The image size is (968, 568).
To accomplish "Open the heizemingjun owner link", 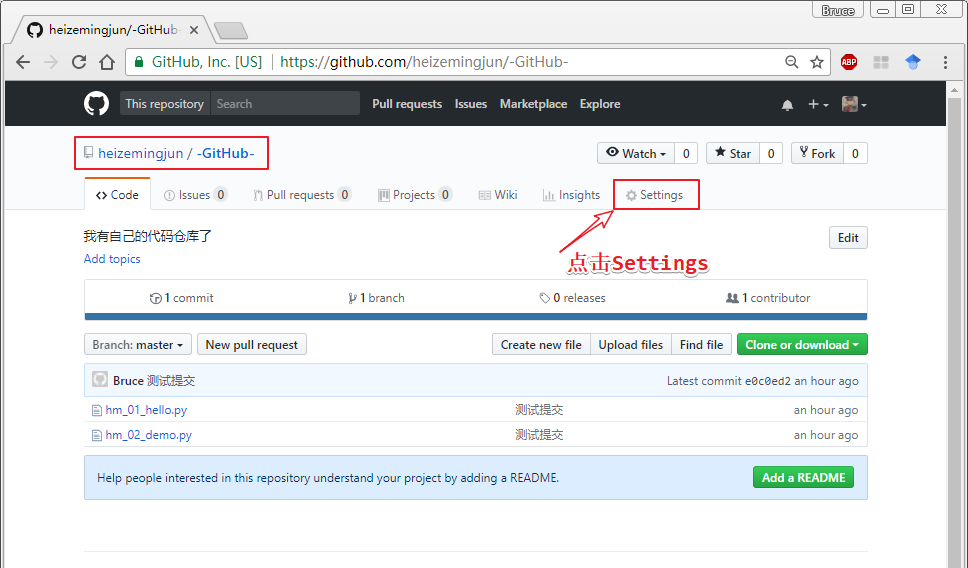I will pyautogui.click(x=141, y=153).
